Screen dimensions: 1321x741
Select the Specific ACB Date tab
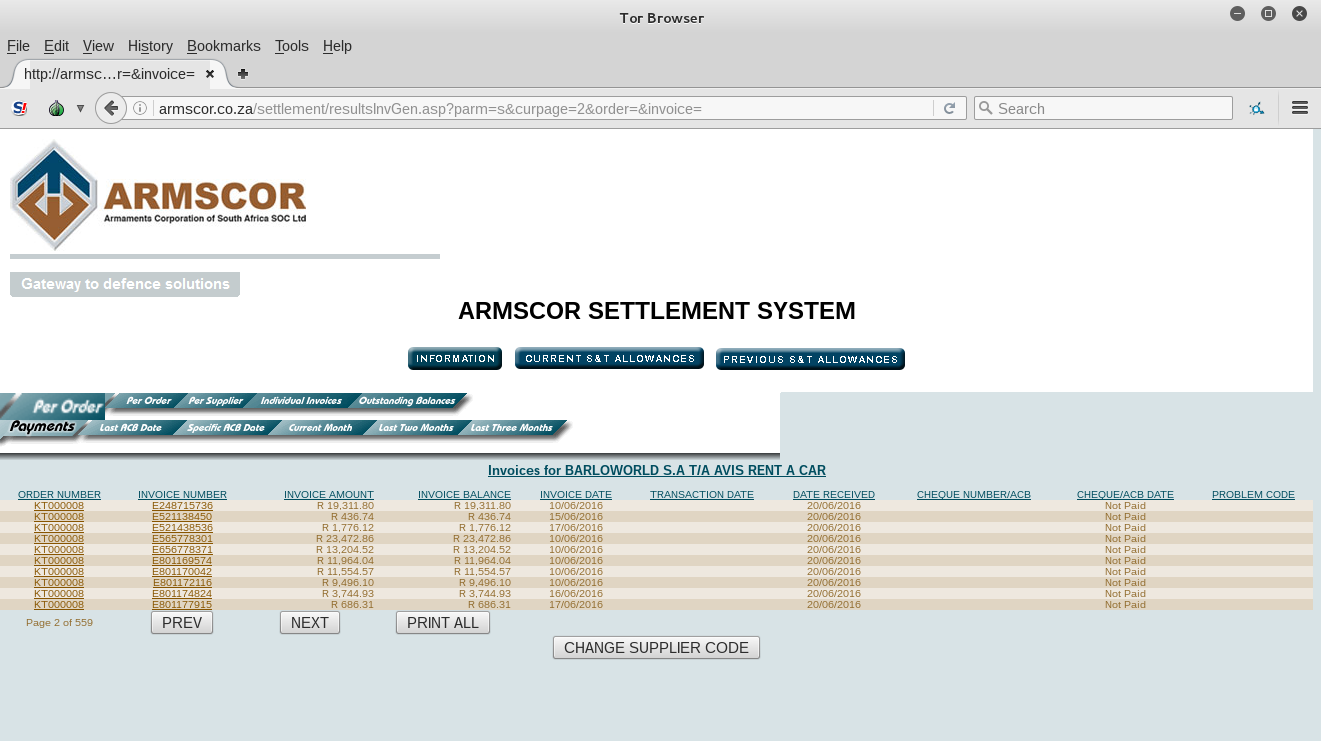226,428
